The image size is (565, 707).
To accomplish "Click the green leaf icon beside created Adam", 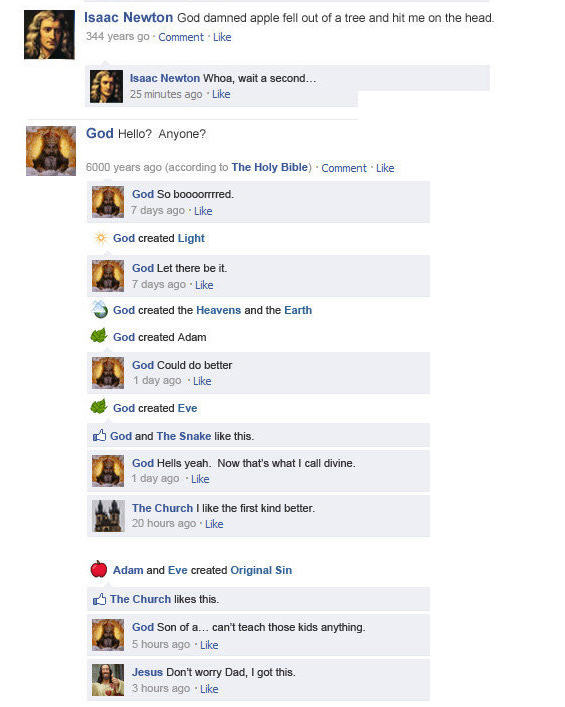I will click(99, 336).
